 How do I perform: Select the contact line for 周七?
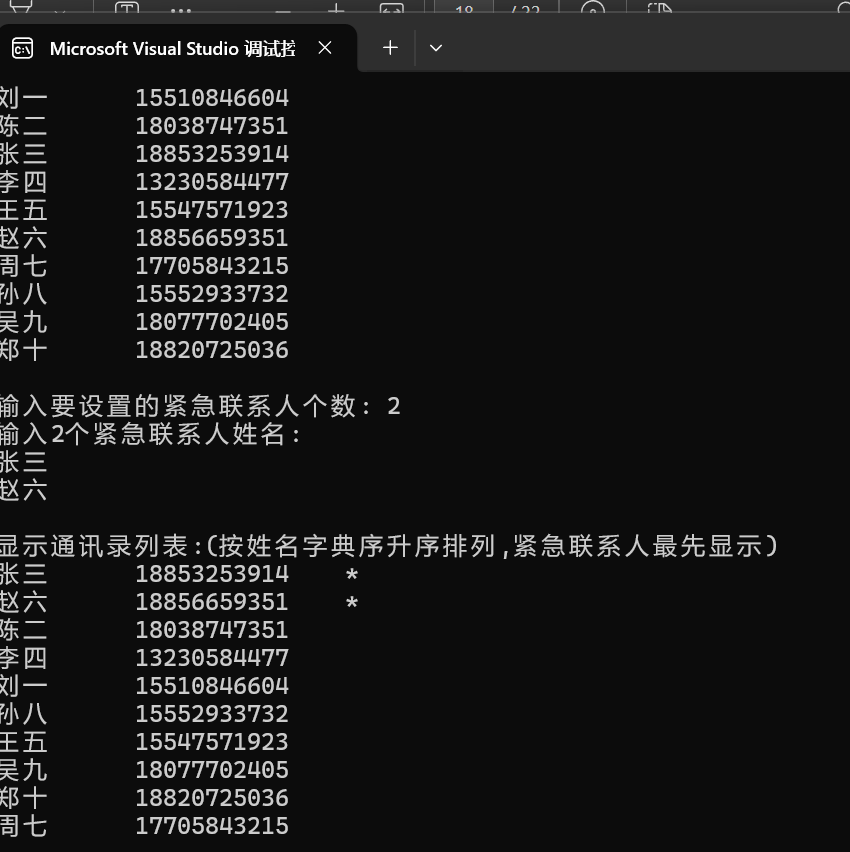coord(145,825)
